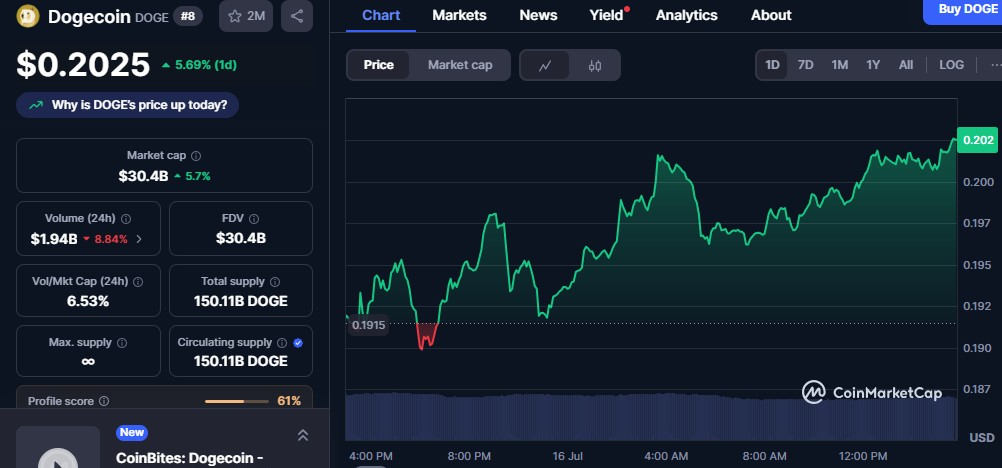The image size is (1002, 468).
Task: Select the 1Y time range
Action: [x=873, y=65]
